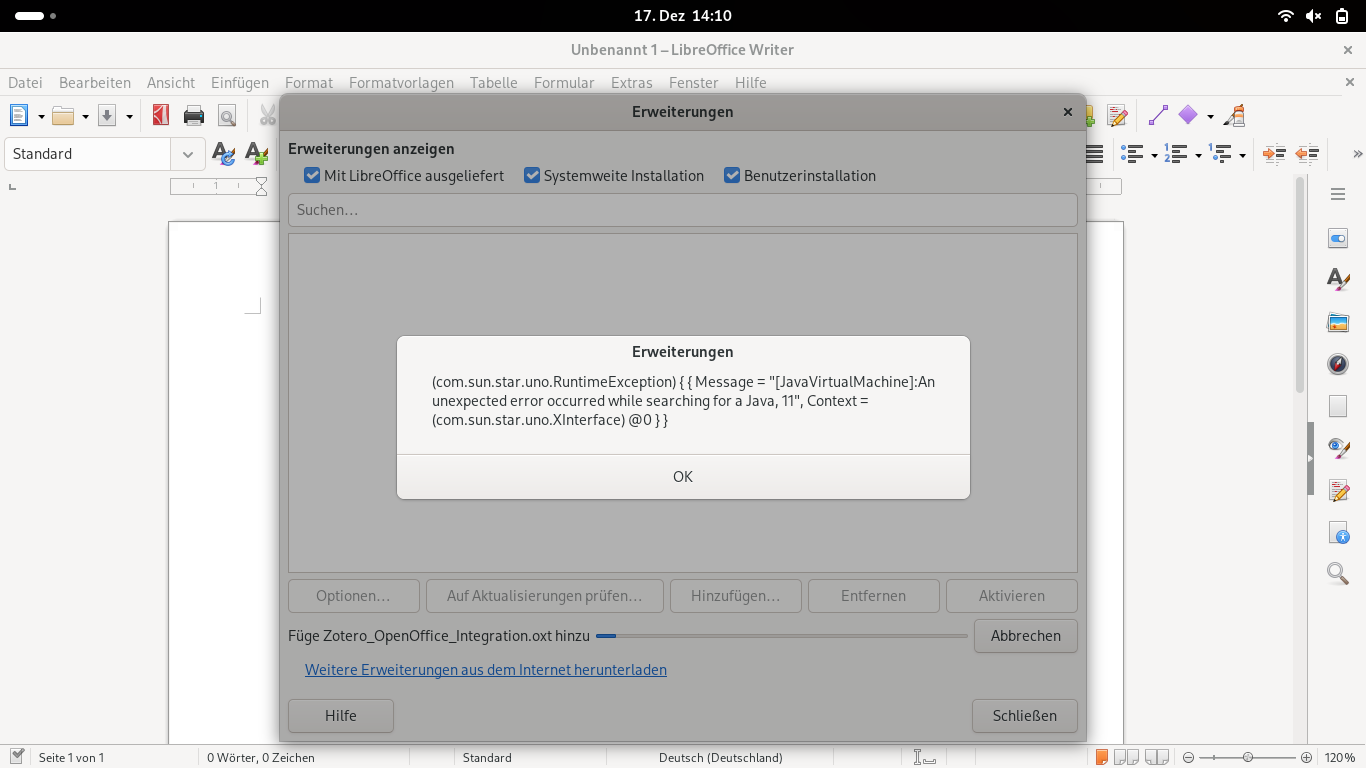The width and height of the screenshot is (1366, 768).
Task: Open the Page deck in the sidebar
Action: (1338, 406)
